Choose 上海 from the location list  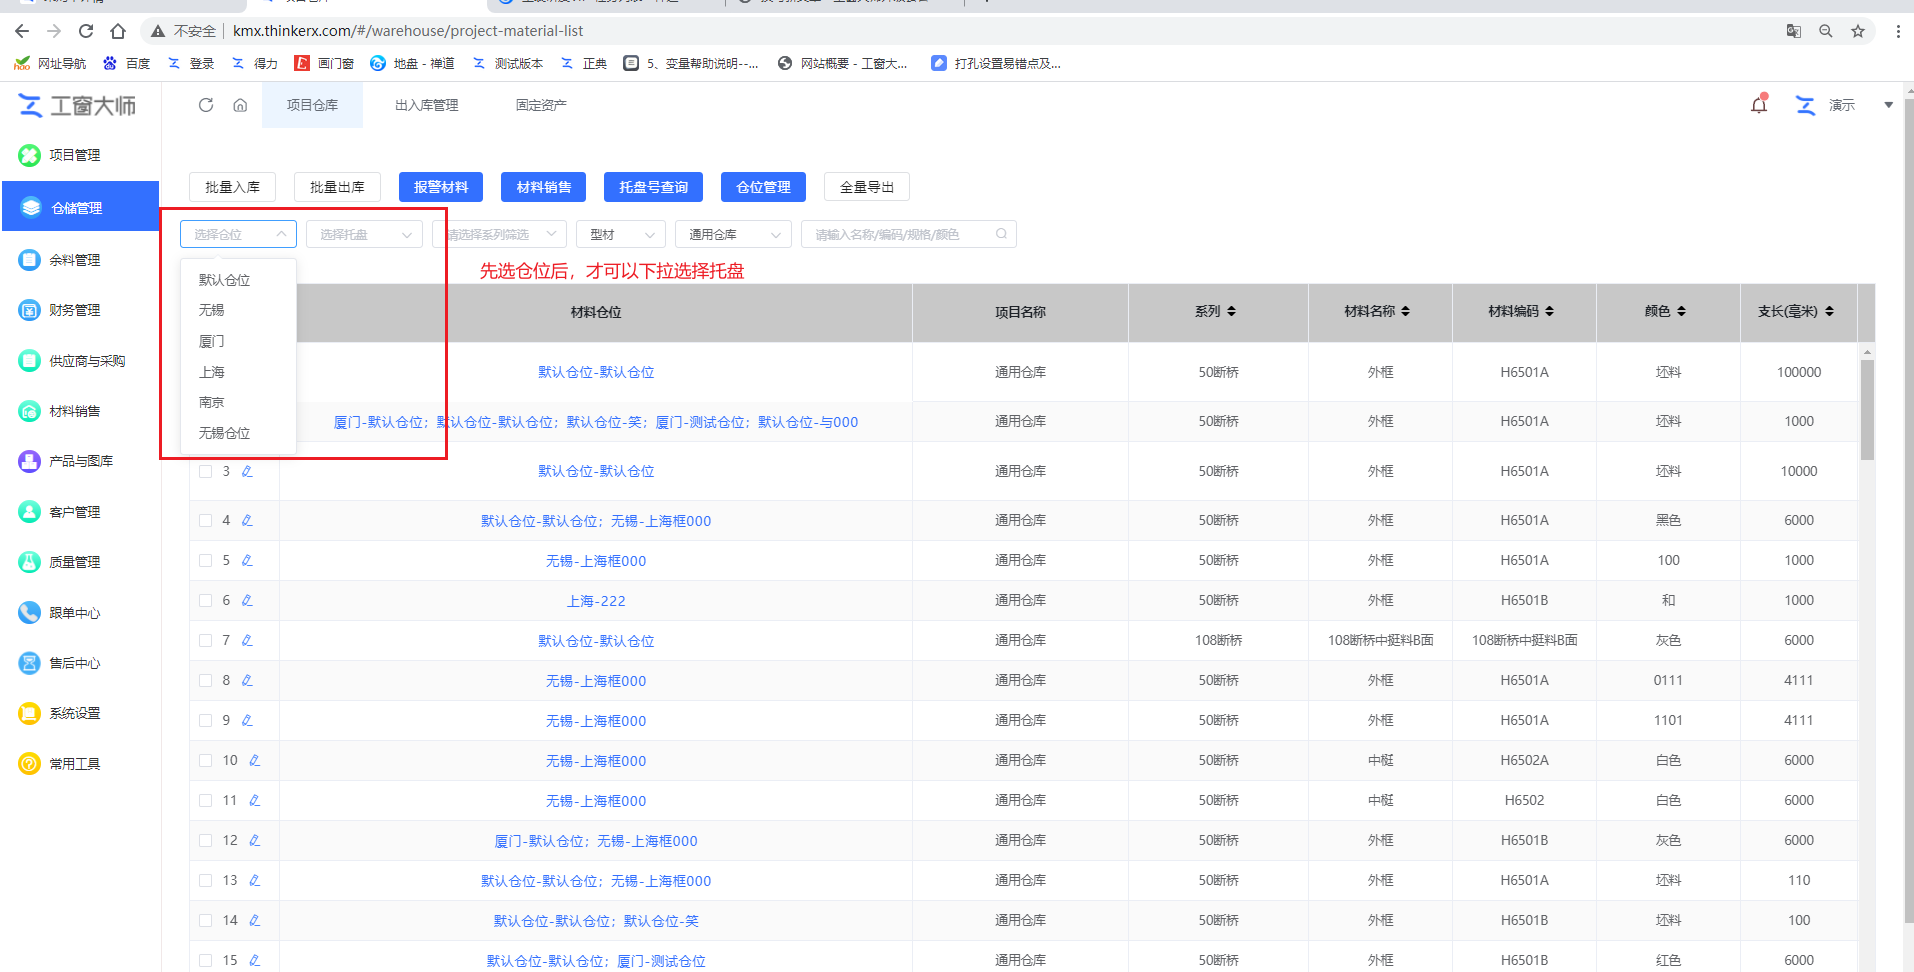(x=212, y=372)
